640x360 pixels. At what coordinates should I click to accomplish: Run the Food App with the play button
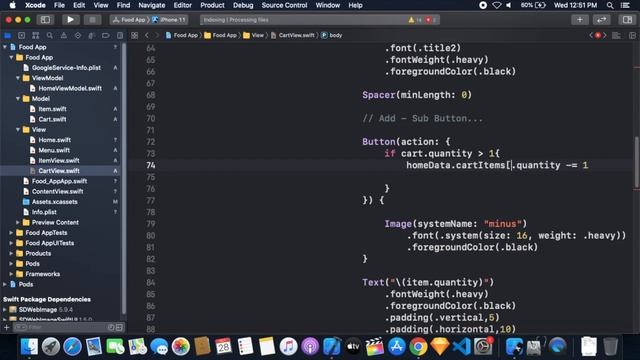click(70, 20)
